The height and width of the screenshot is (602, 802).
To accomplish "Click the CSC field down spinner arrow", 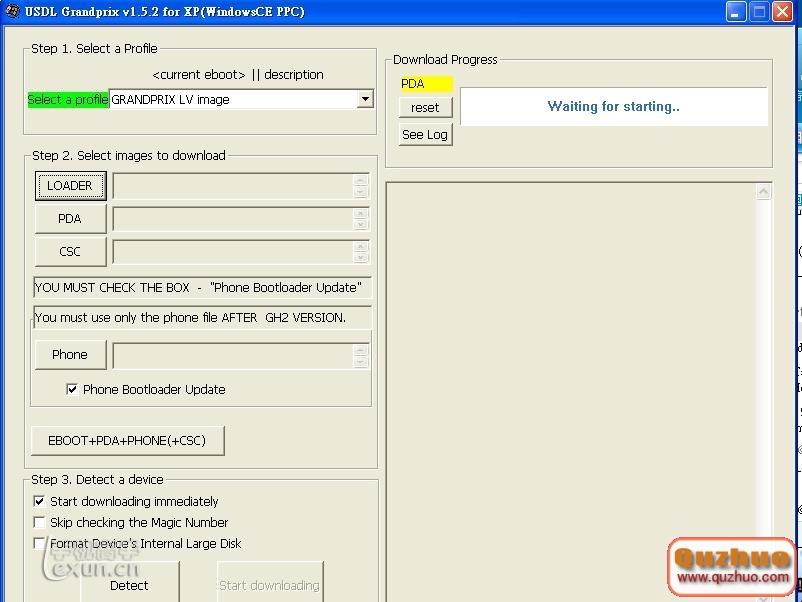I will [361, 257].
